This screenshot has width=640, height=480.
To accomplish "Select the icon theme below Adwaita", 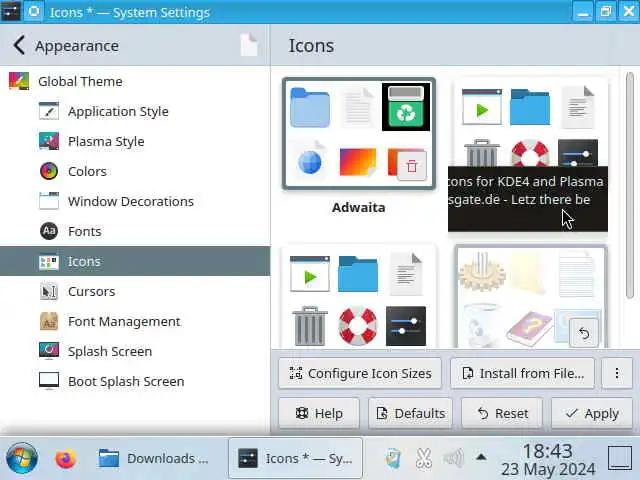I will (359, 297).
